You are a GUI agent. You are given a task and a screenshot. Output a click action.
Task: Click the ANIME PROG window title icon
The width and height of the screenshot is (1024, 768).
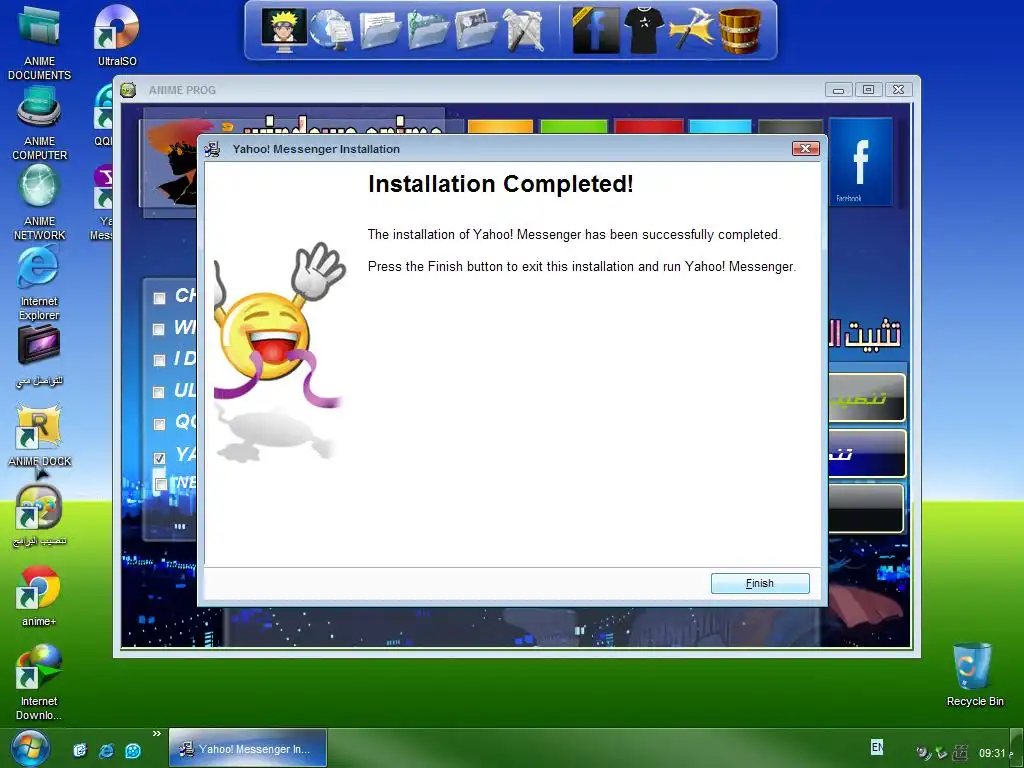(x=128, y=90)
